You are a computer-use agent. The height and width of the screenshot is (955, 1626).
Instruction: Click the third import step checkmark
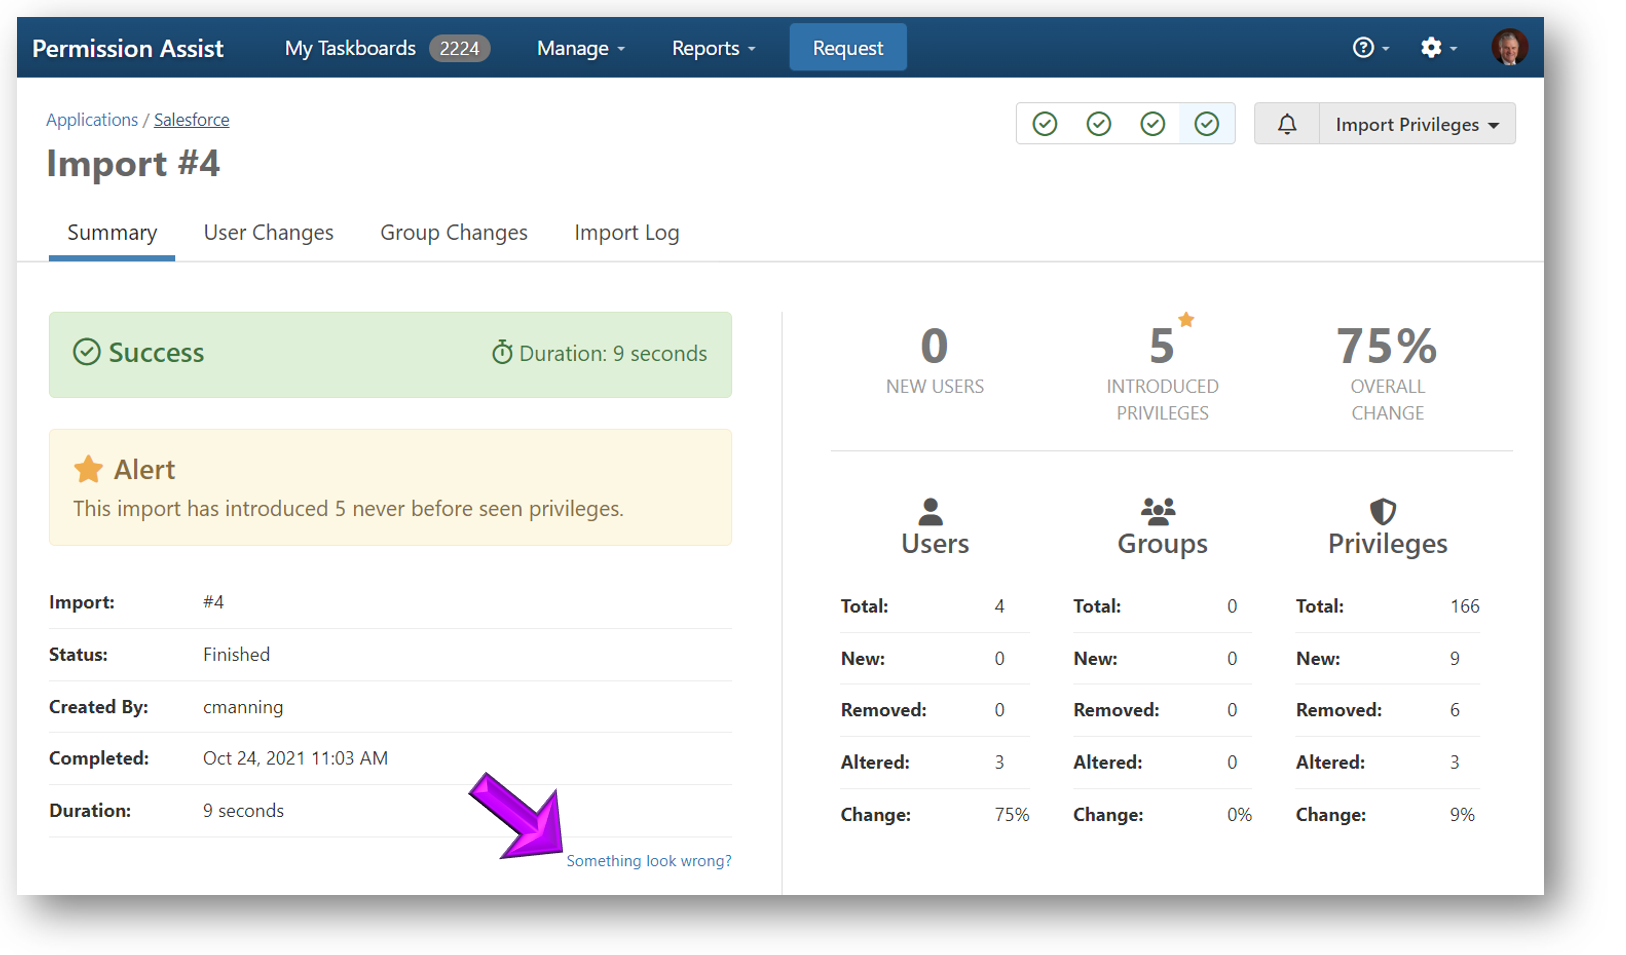(x=1153, y=124)
